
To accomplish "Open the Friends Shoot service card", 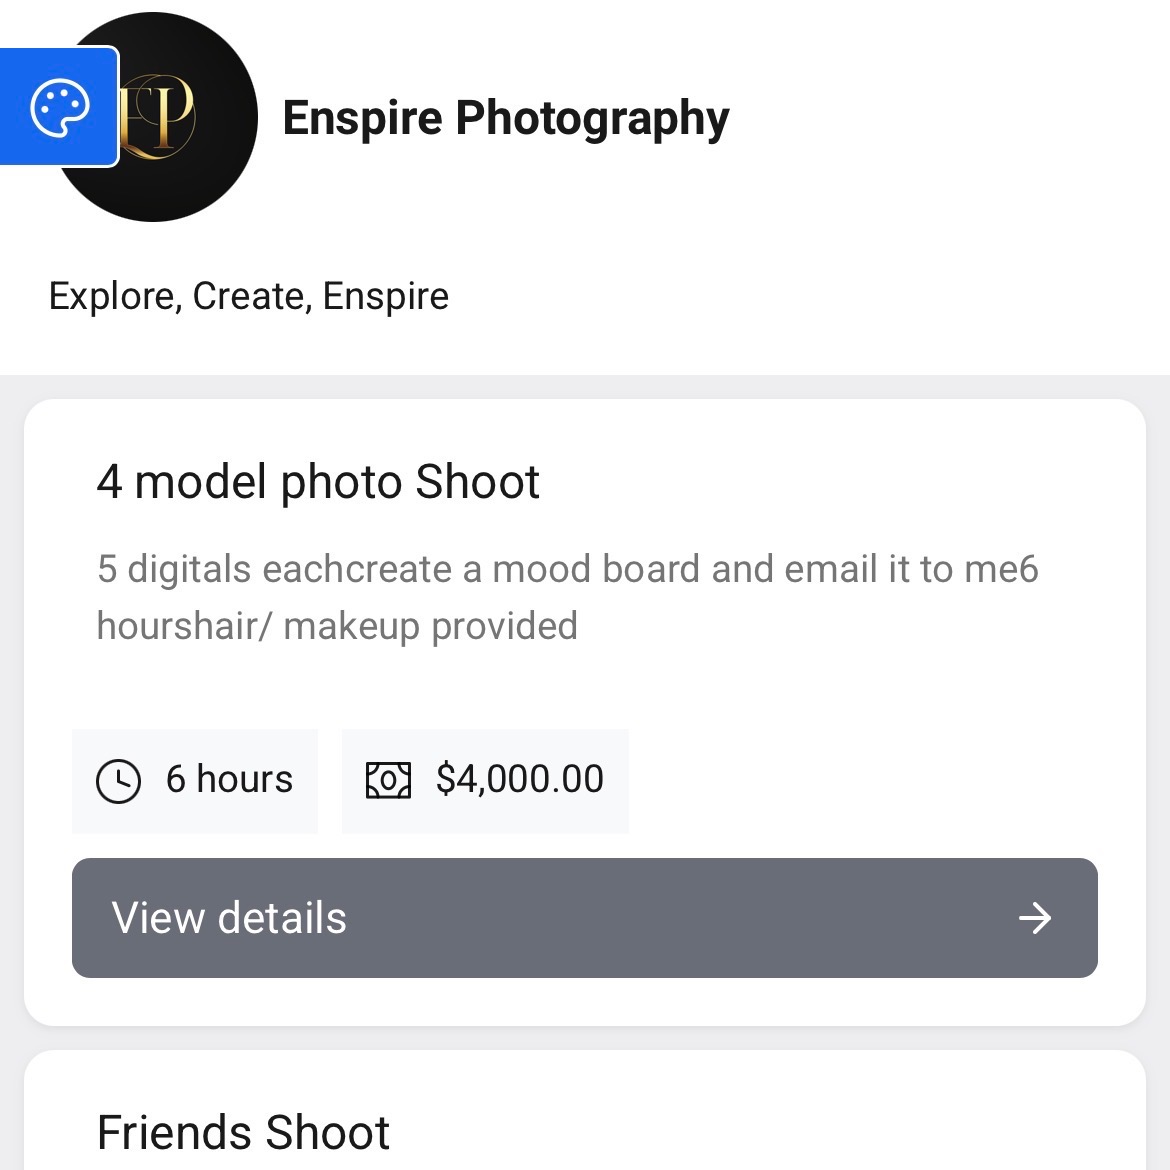I will click(585, 1110).
